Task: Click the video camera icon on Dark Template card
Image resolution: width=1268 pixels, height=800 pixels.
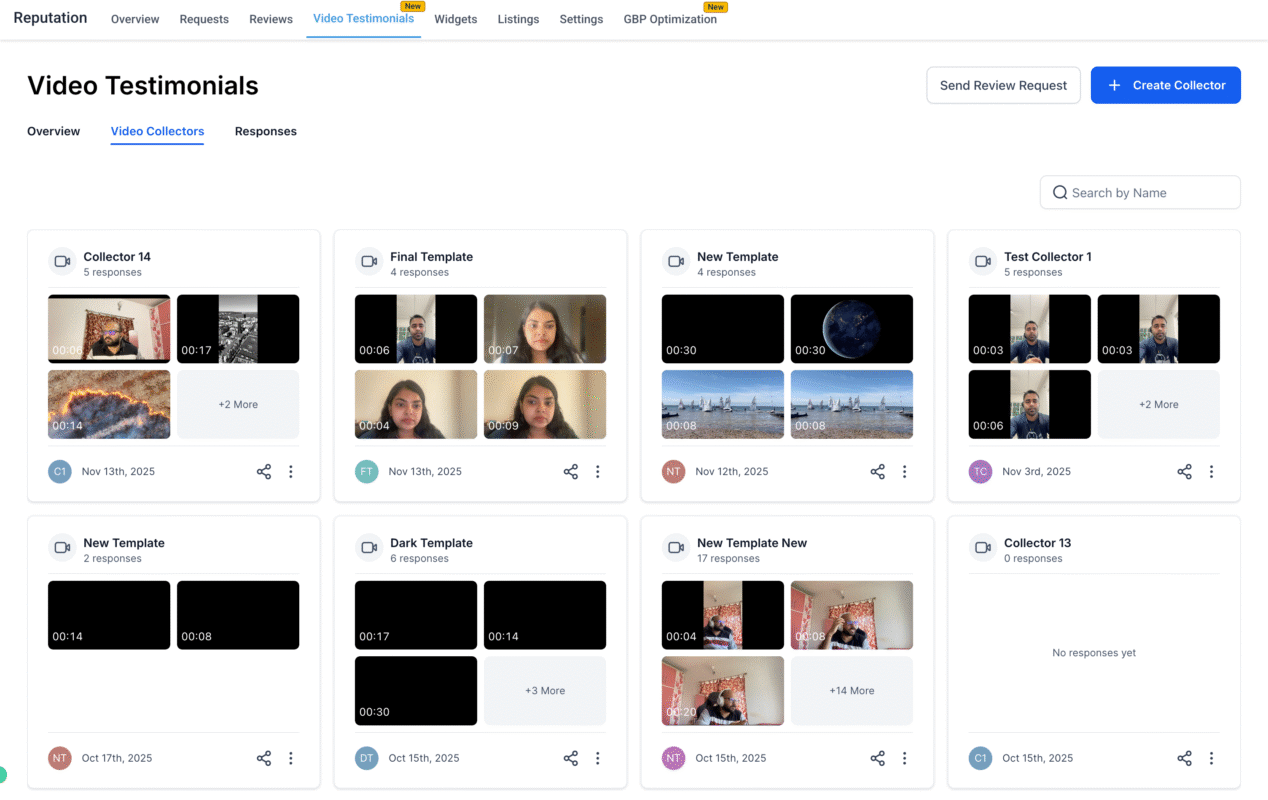Action: coord(368,547)
